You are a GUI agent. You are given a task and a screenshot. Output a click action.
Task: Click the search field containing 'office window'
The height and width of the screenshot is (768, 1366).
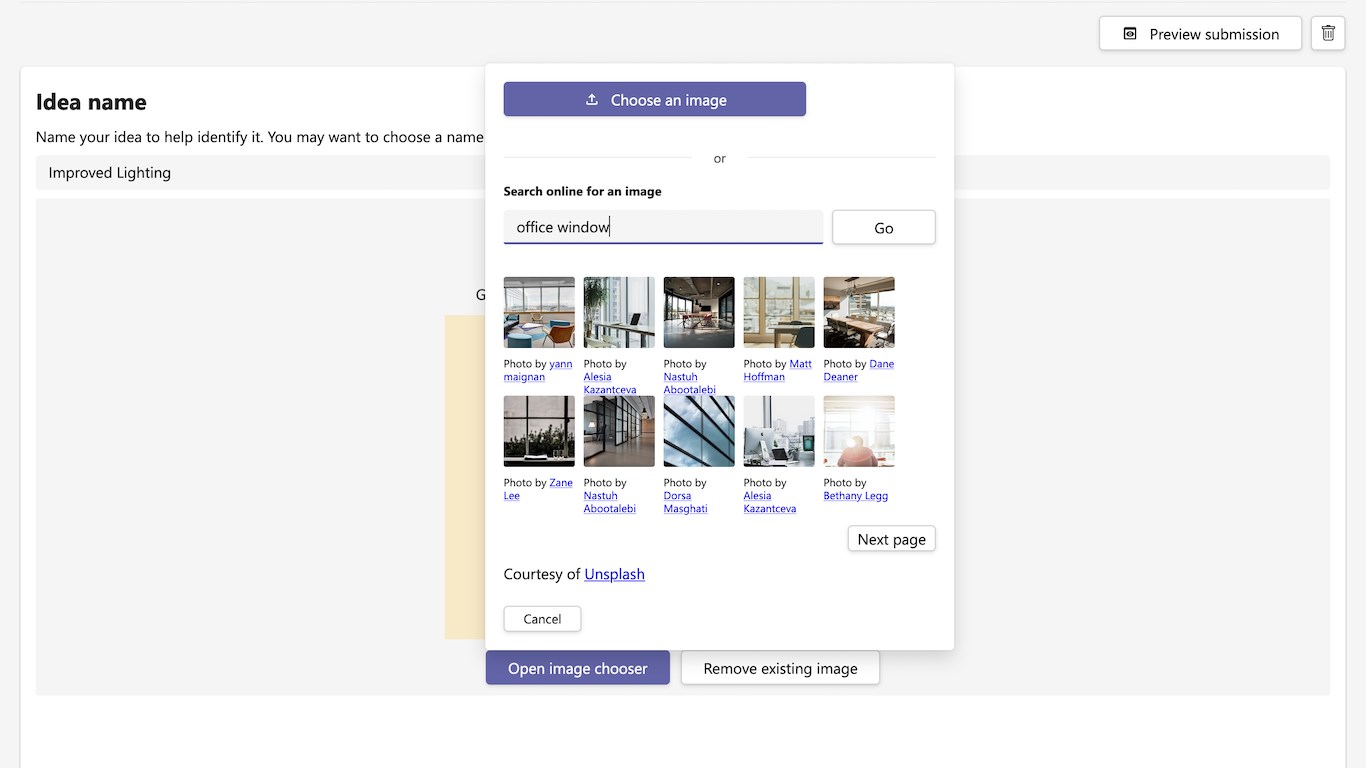663,227
